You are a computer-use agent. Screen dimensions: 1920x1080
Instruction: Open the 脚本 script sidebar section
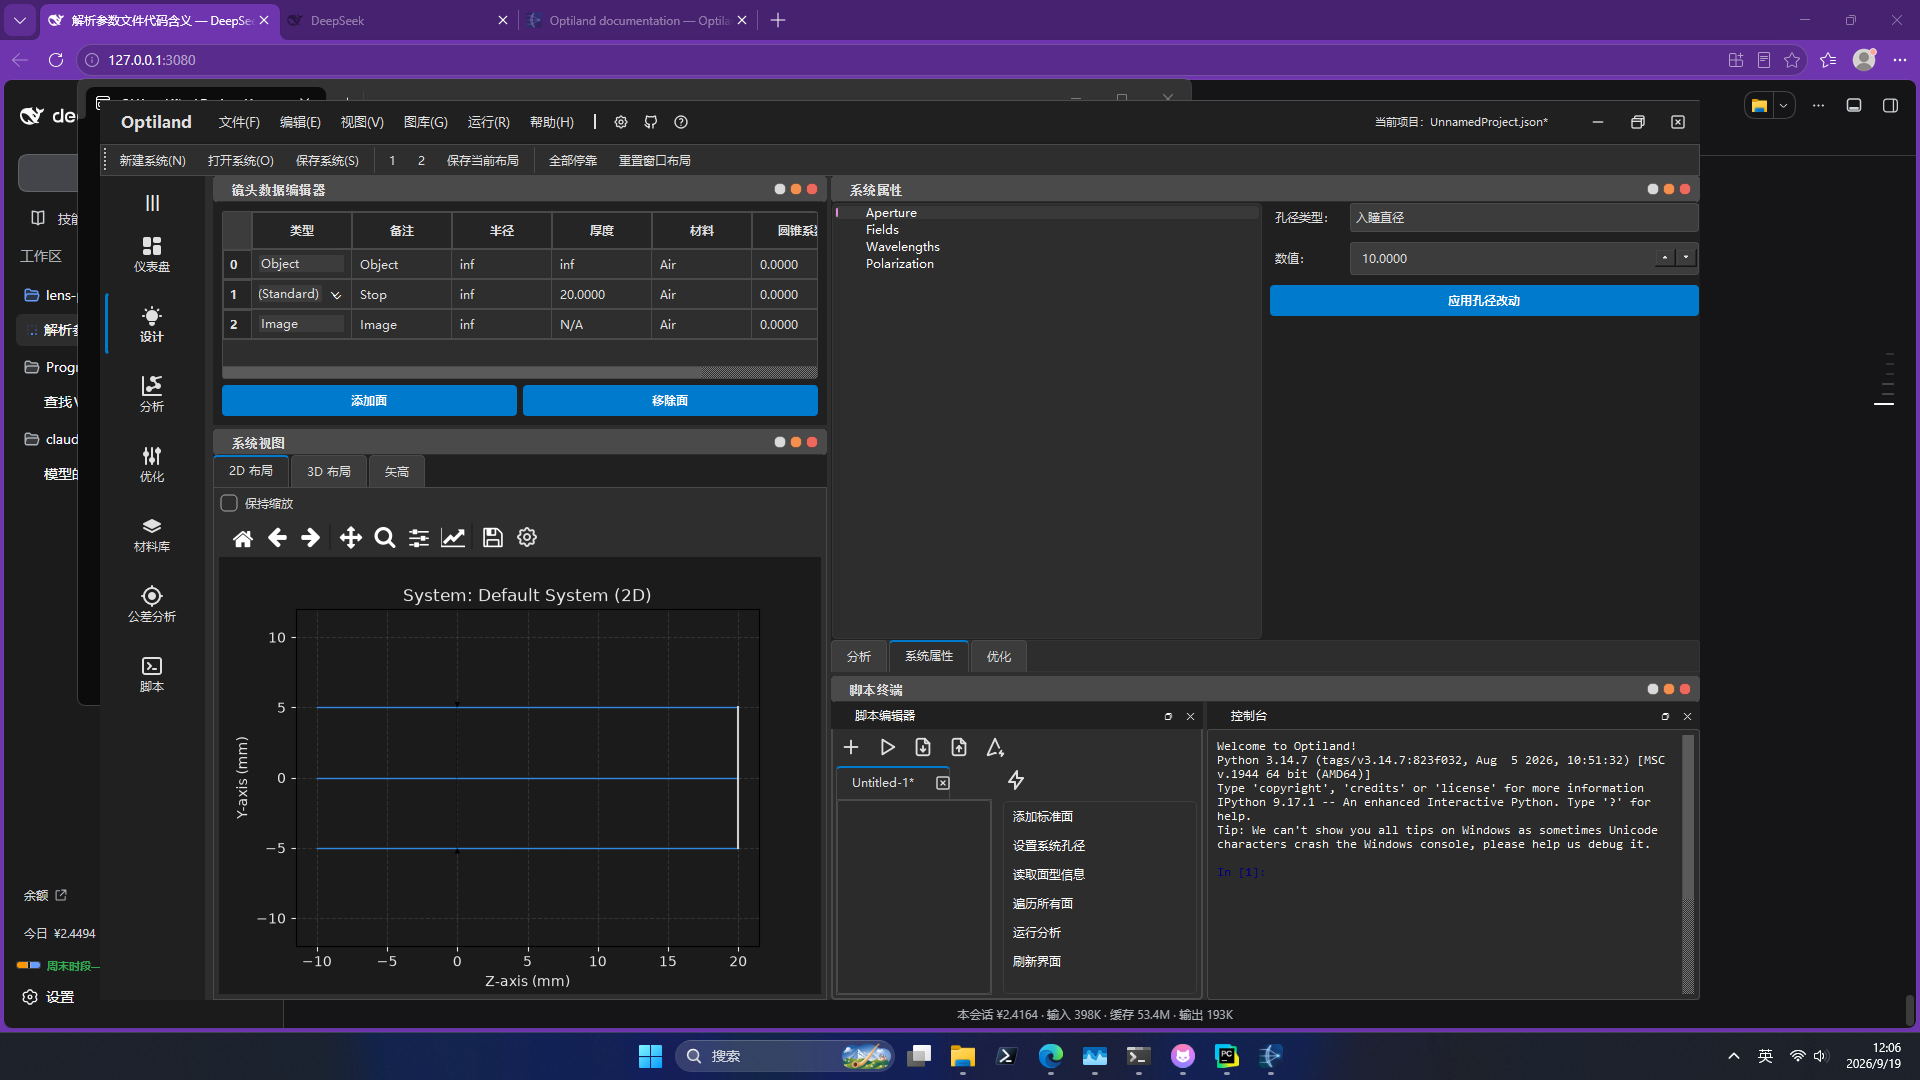coord(152,674)
